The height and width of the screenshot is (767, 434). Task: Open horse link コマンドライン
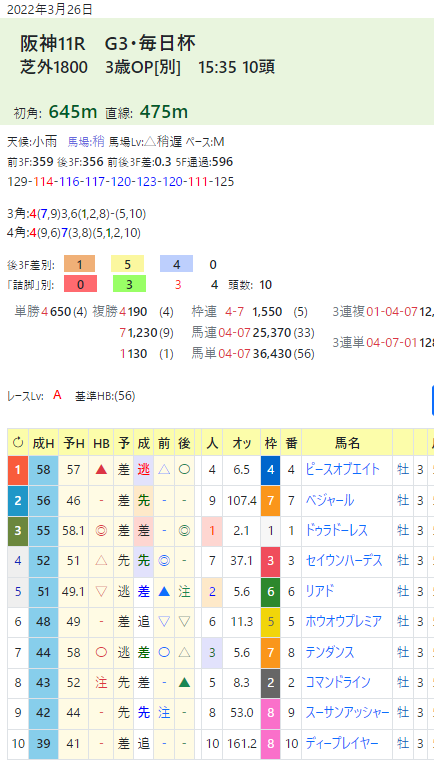point(338,682)
